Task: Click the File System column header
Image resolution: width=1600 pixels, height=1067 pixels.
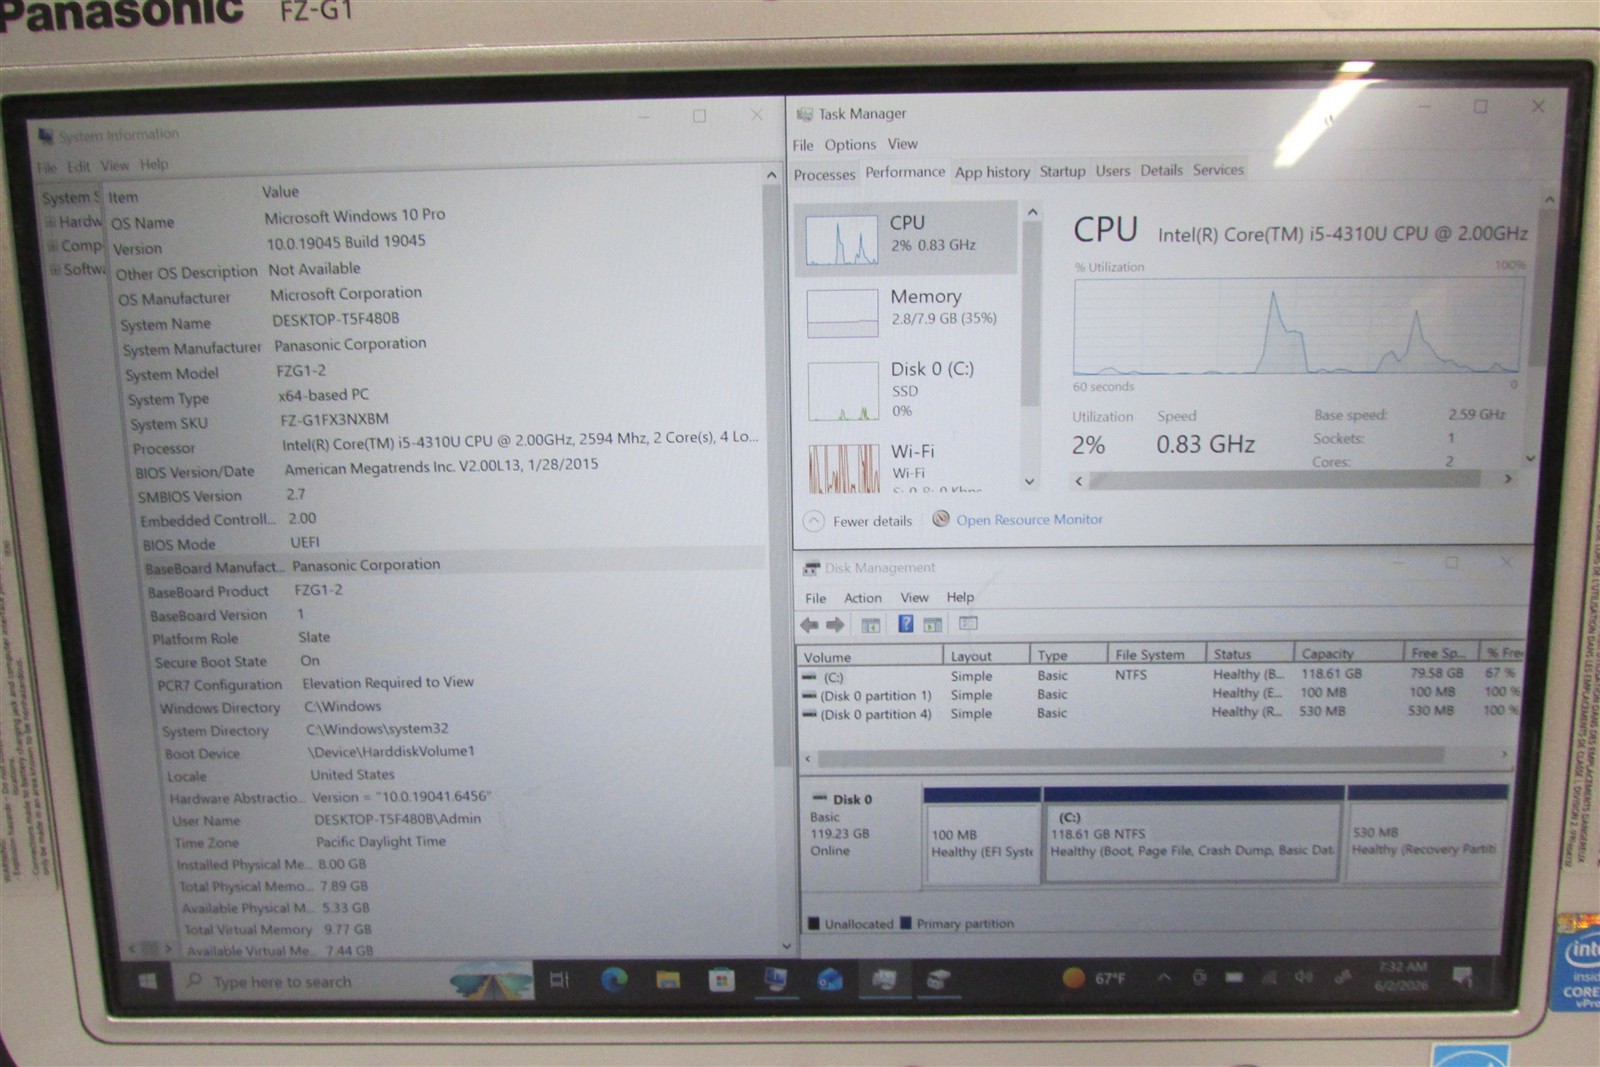Action: [1156, 654]
